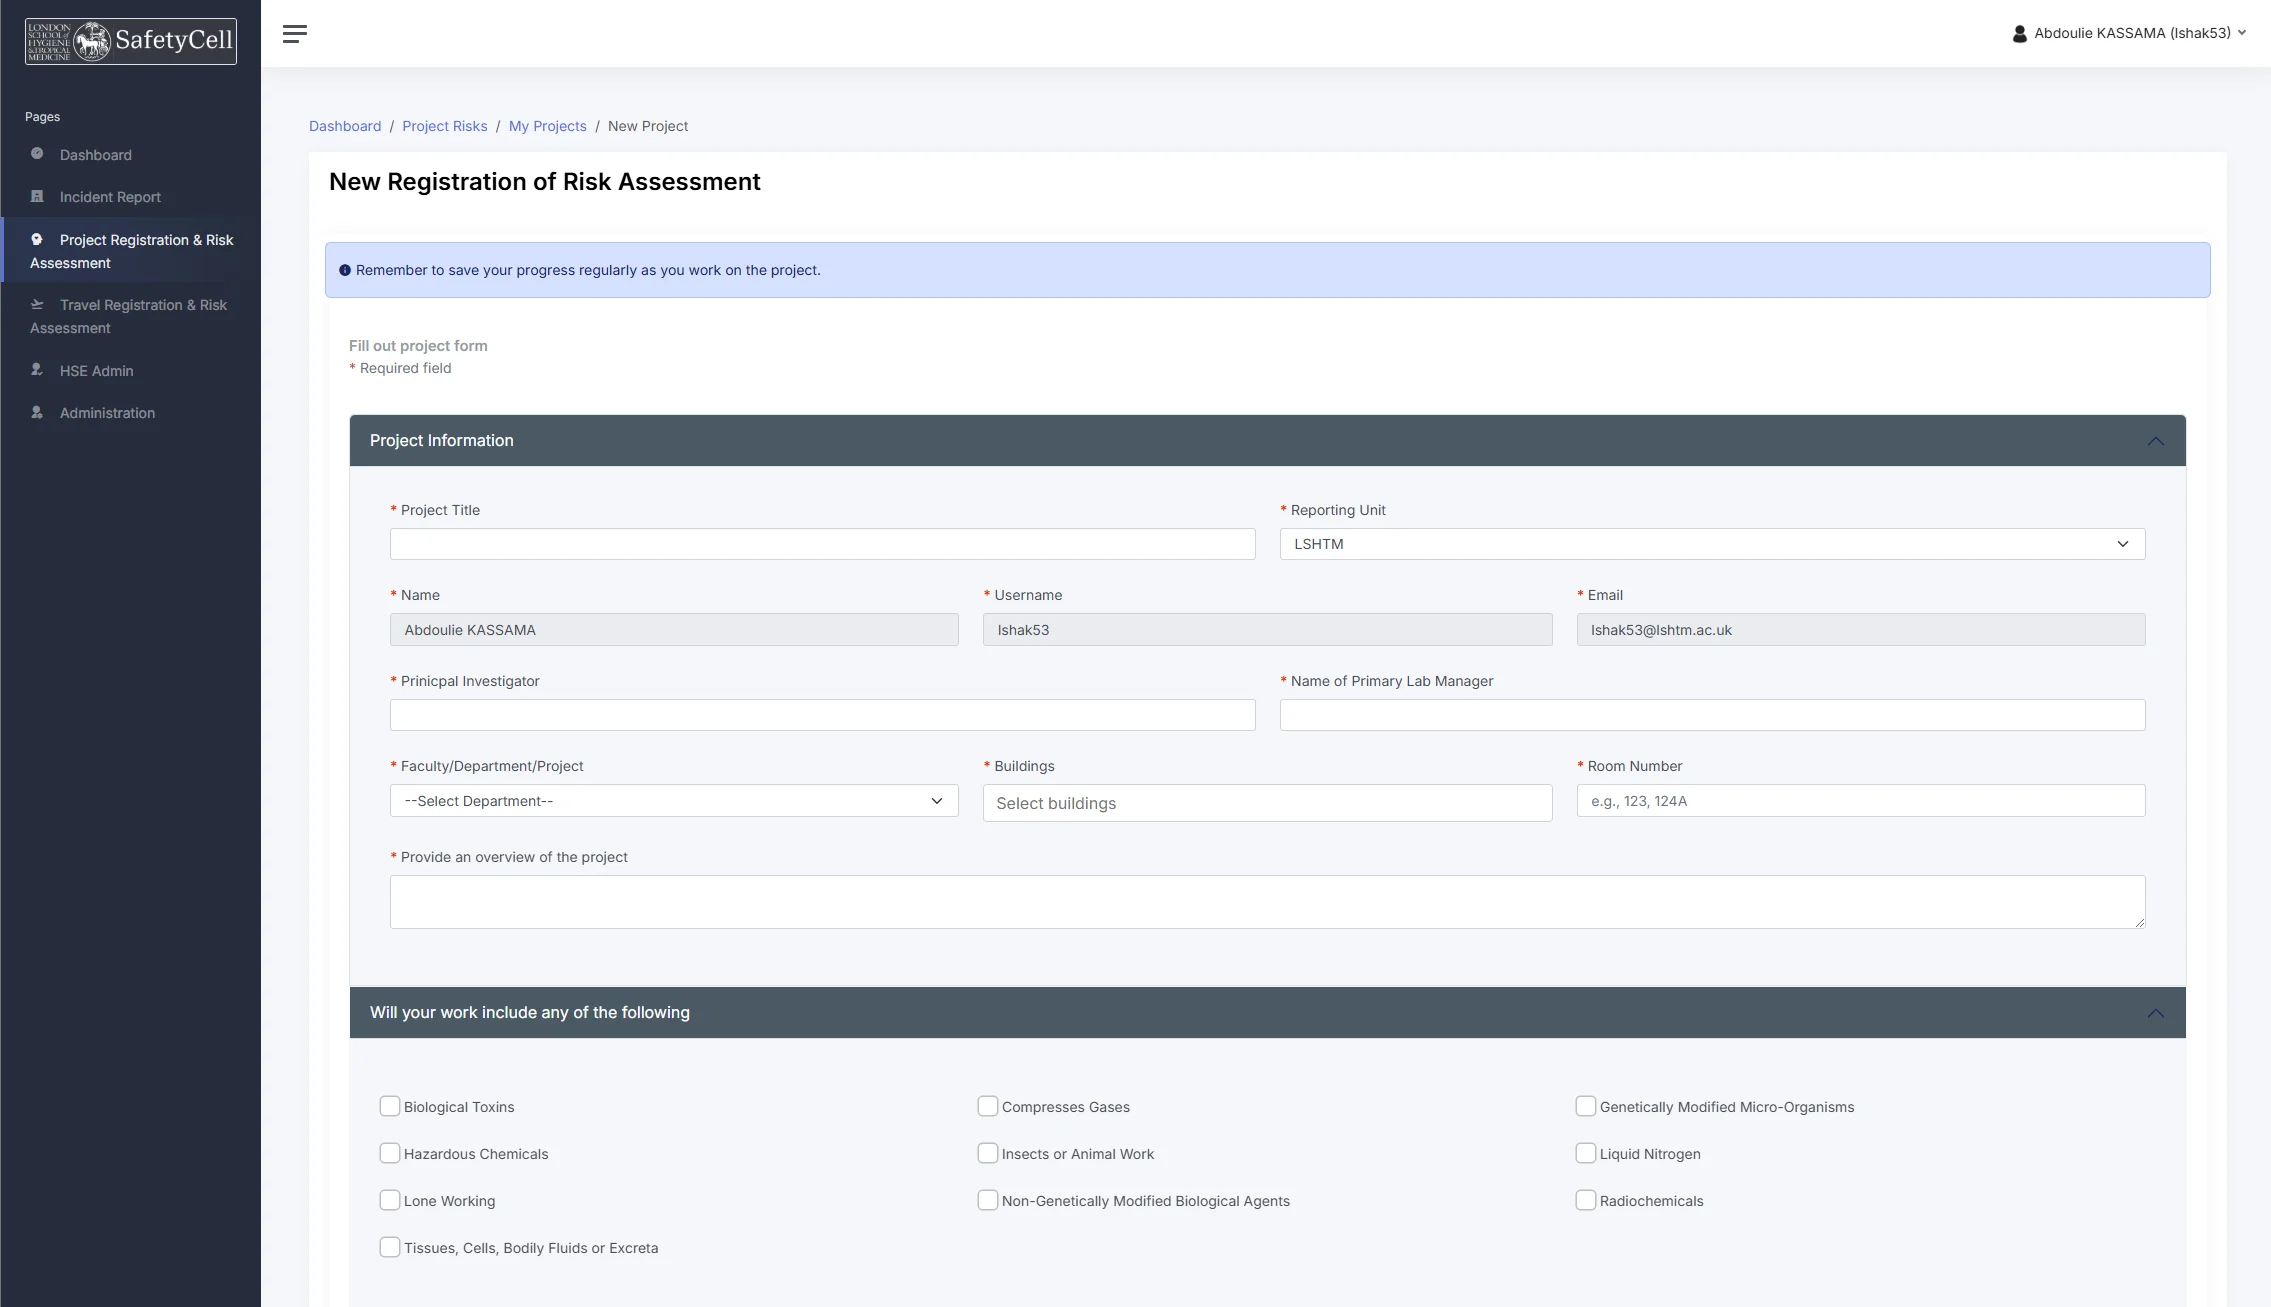The image size is (2271, 1307).
Task: Select Incident Report in the sidebar
Action: [110, 196]
